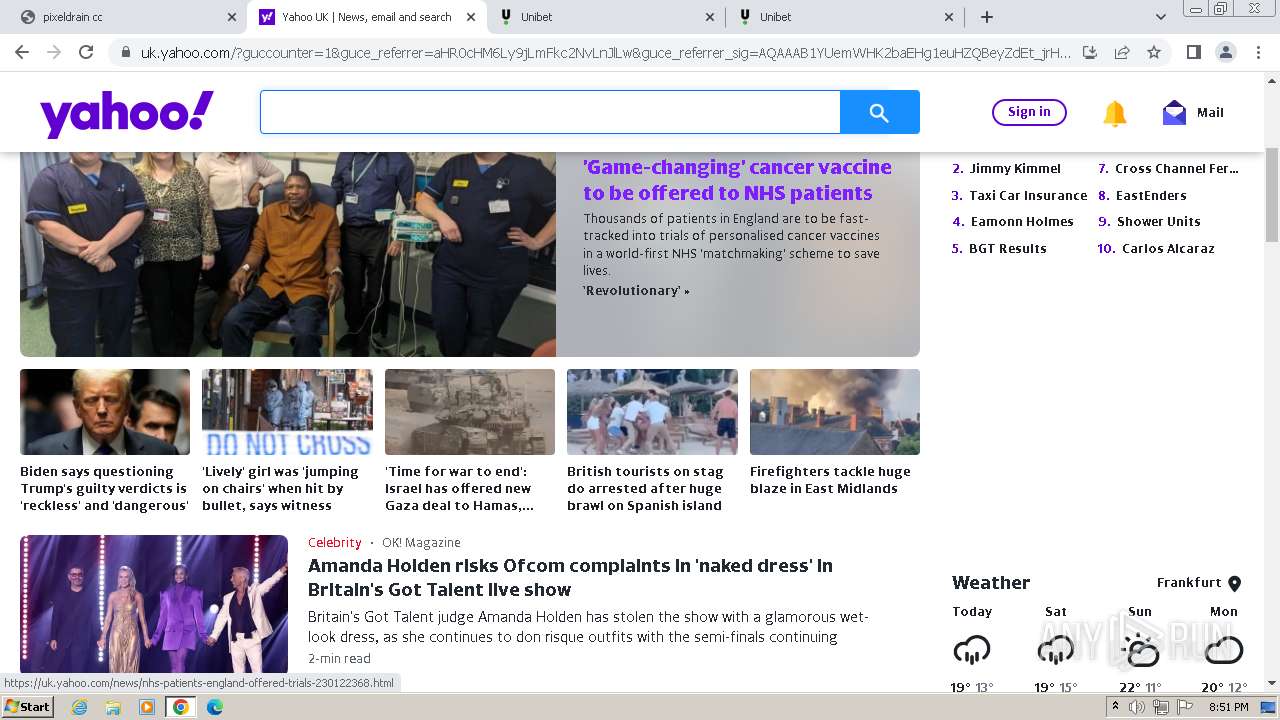Open the 'Lively' girl bullet story thumbnail
Image resolution: width=1280 pixels, height=720 pixels.
tap(287, 412)
